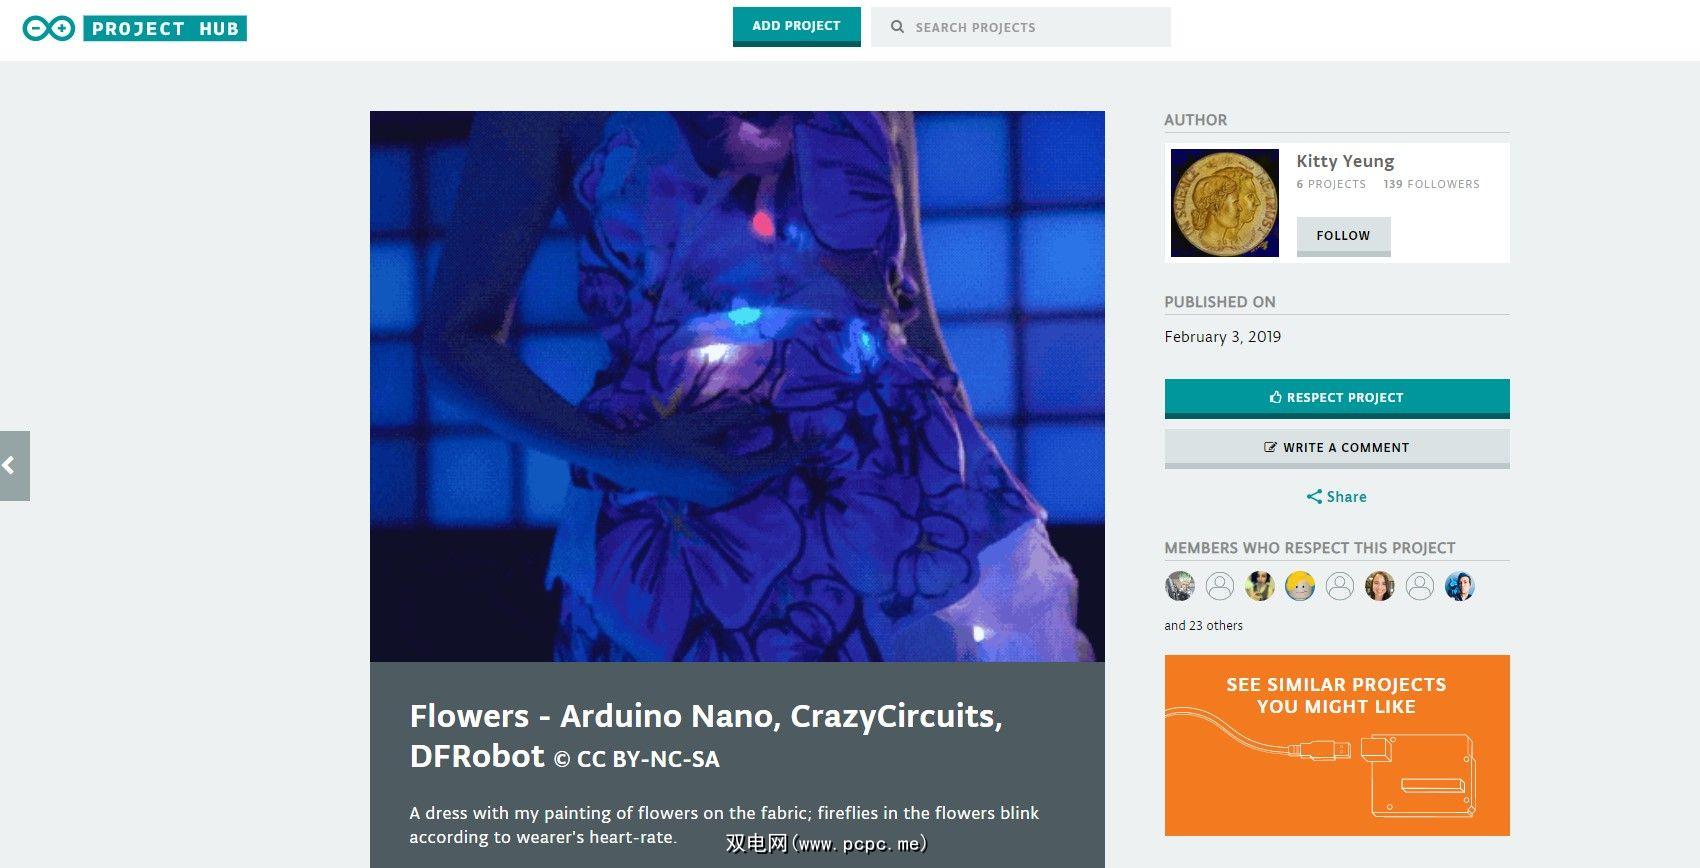Click the search magnifier icon

tap(897, 27)
